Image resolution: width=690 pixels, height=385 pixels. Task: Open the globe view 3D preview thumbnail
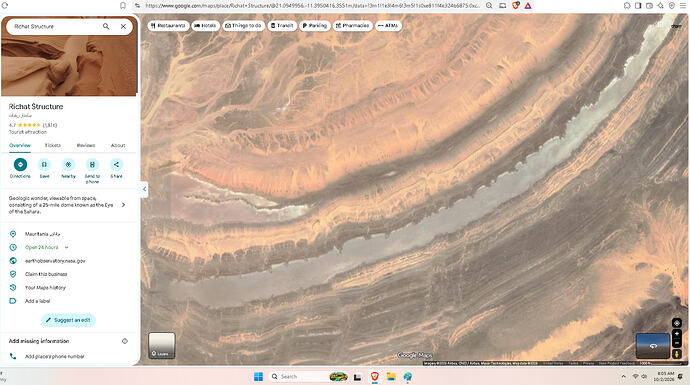653,346
